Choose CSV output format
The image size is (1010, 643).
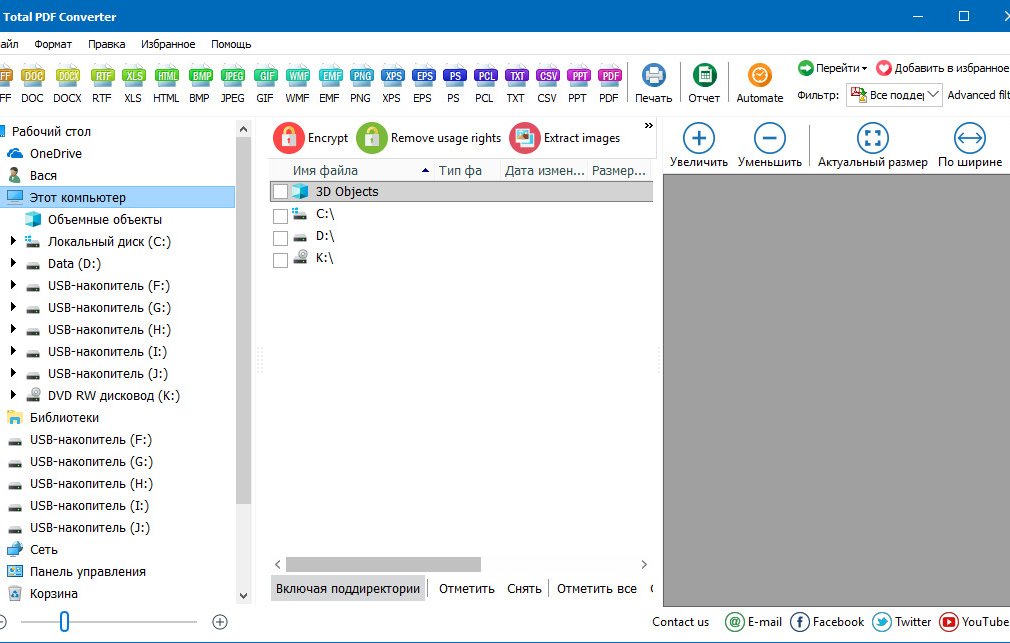547,84
